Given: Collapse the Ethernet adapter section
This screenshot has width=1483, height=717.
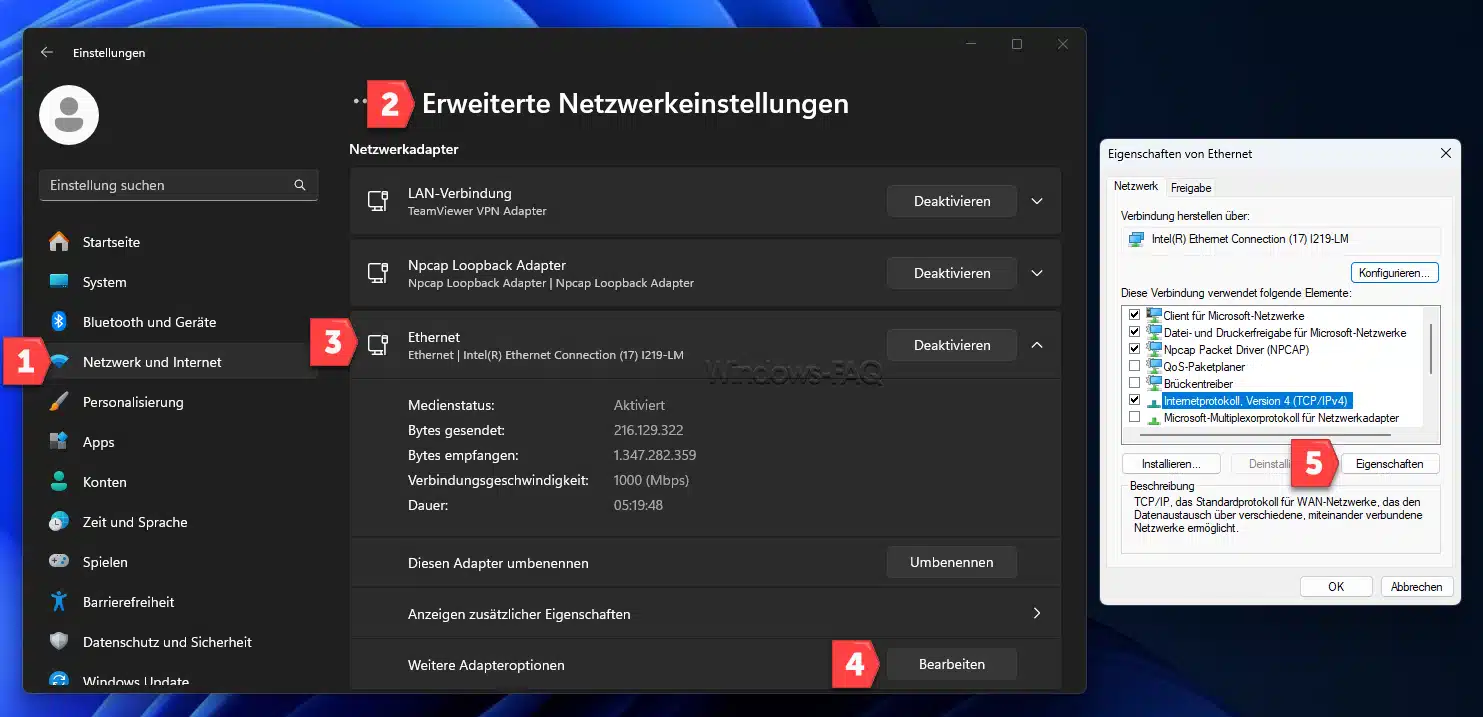Looking at the screenshot, I should (x=1037, y=345).
